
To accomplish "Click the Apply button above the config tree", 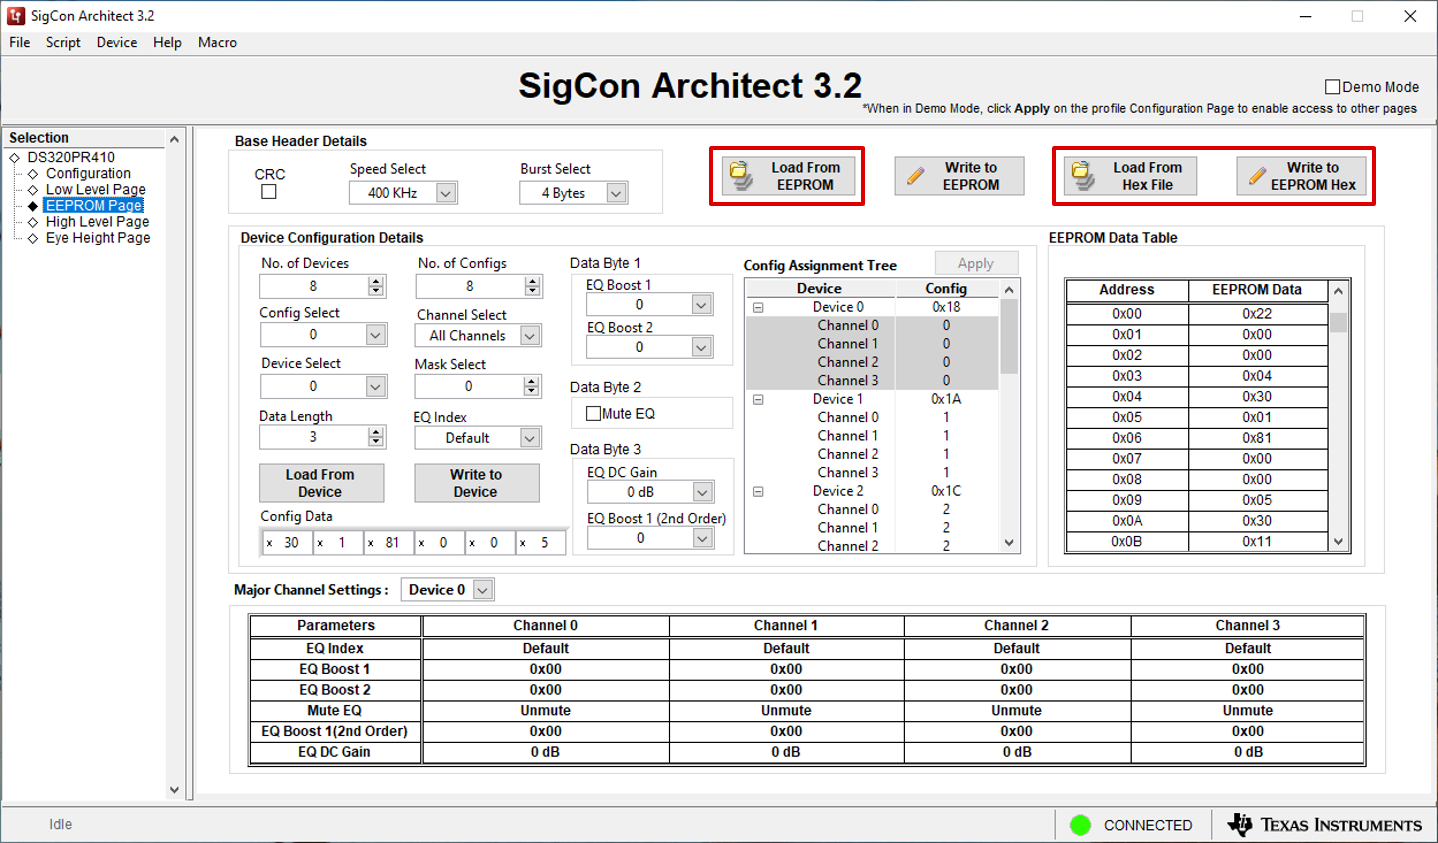I will click(976, 263).
